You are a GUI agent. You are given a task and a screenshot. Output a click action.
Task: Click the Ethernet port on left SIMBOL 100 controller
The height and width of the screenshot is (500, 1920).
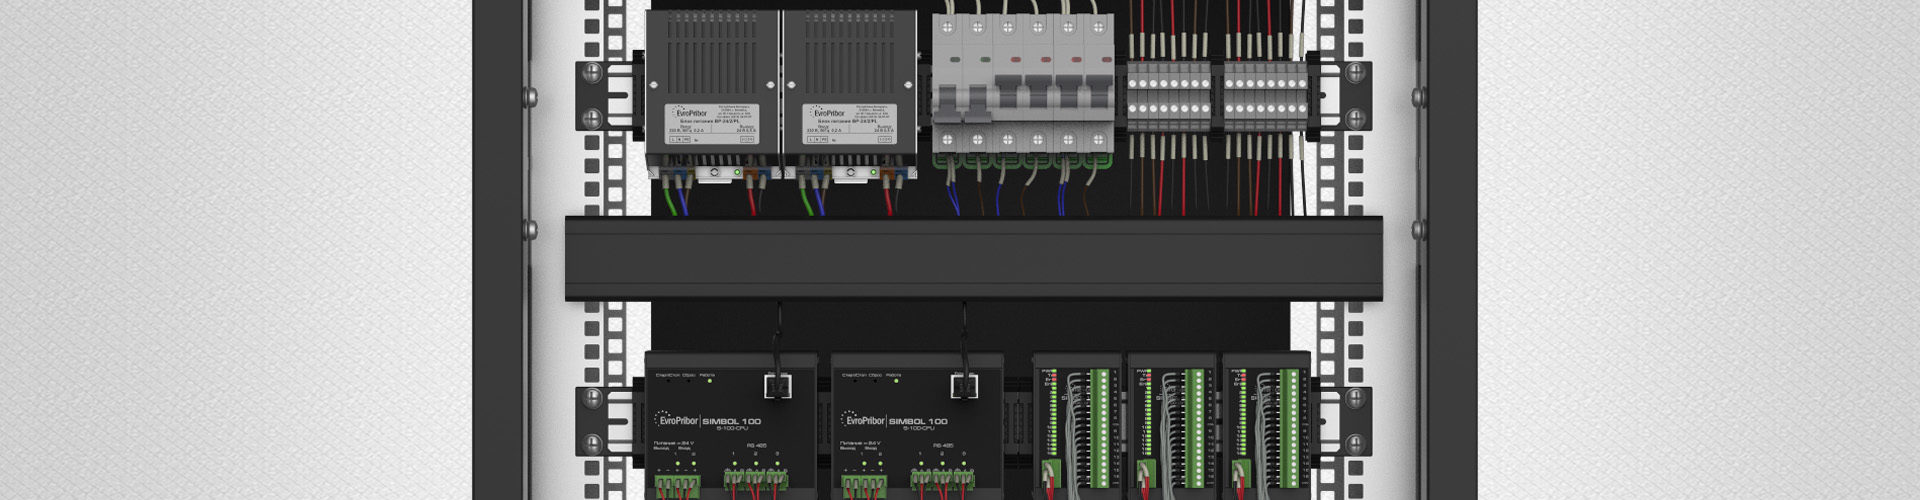[x=777, y=385]
